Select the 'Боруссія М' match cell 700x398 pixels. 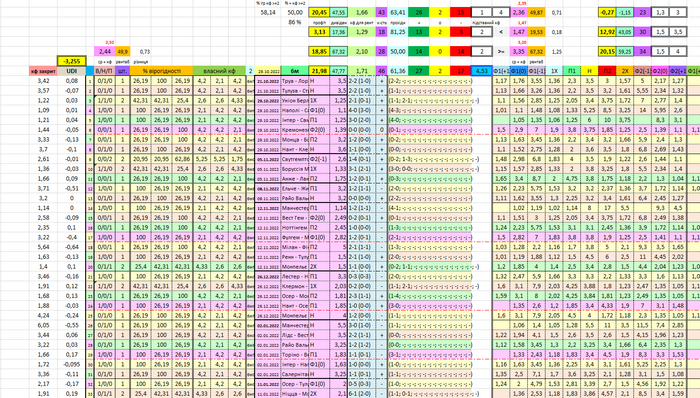point(295,169)
